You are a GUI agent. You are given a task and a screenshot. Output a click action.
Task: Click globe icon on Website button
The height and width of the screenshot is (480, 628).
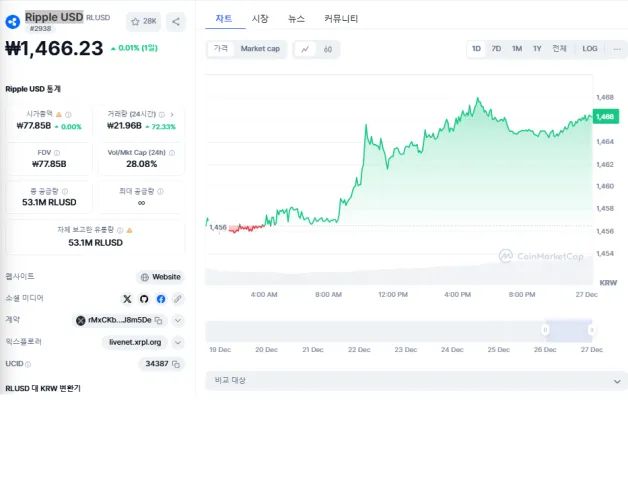pyautogui.click(x=145, y=277)
